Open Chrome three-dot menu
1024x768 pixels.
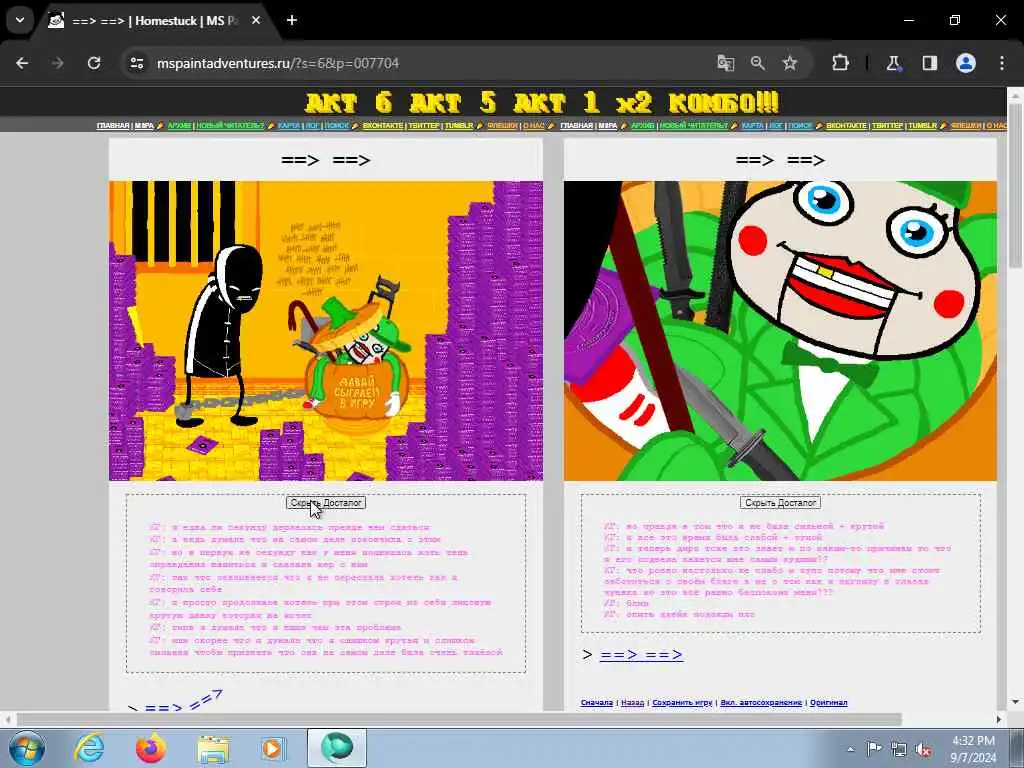click(x=1002, y=63)
